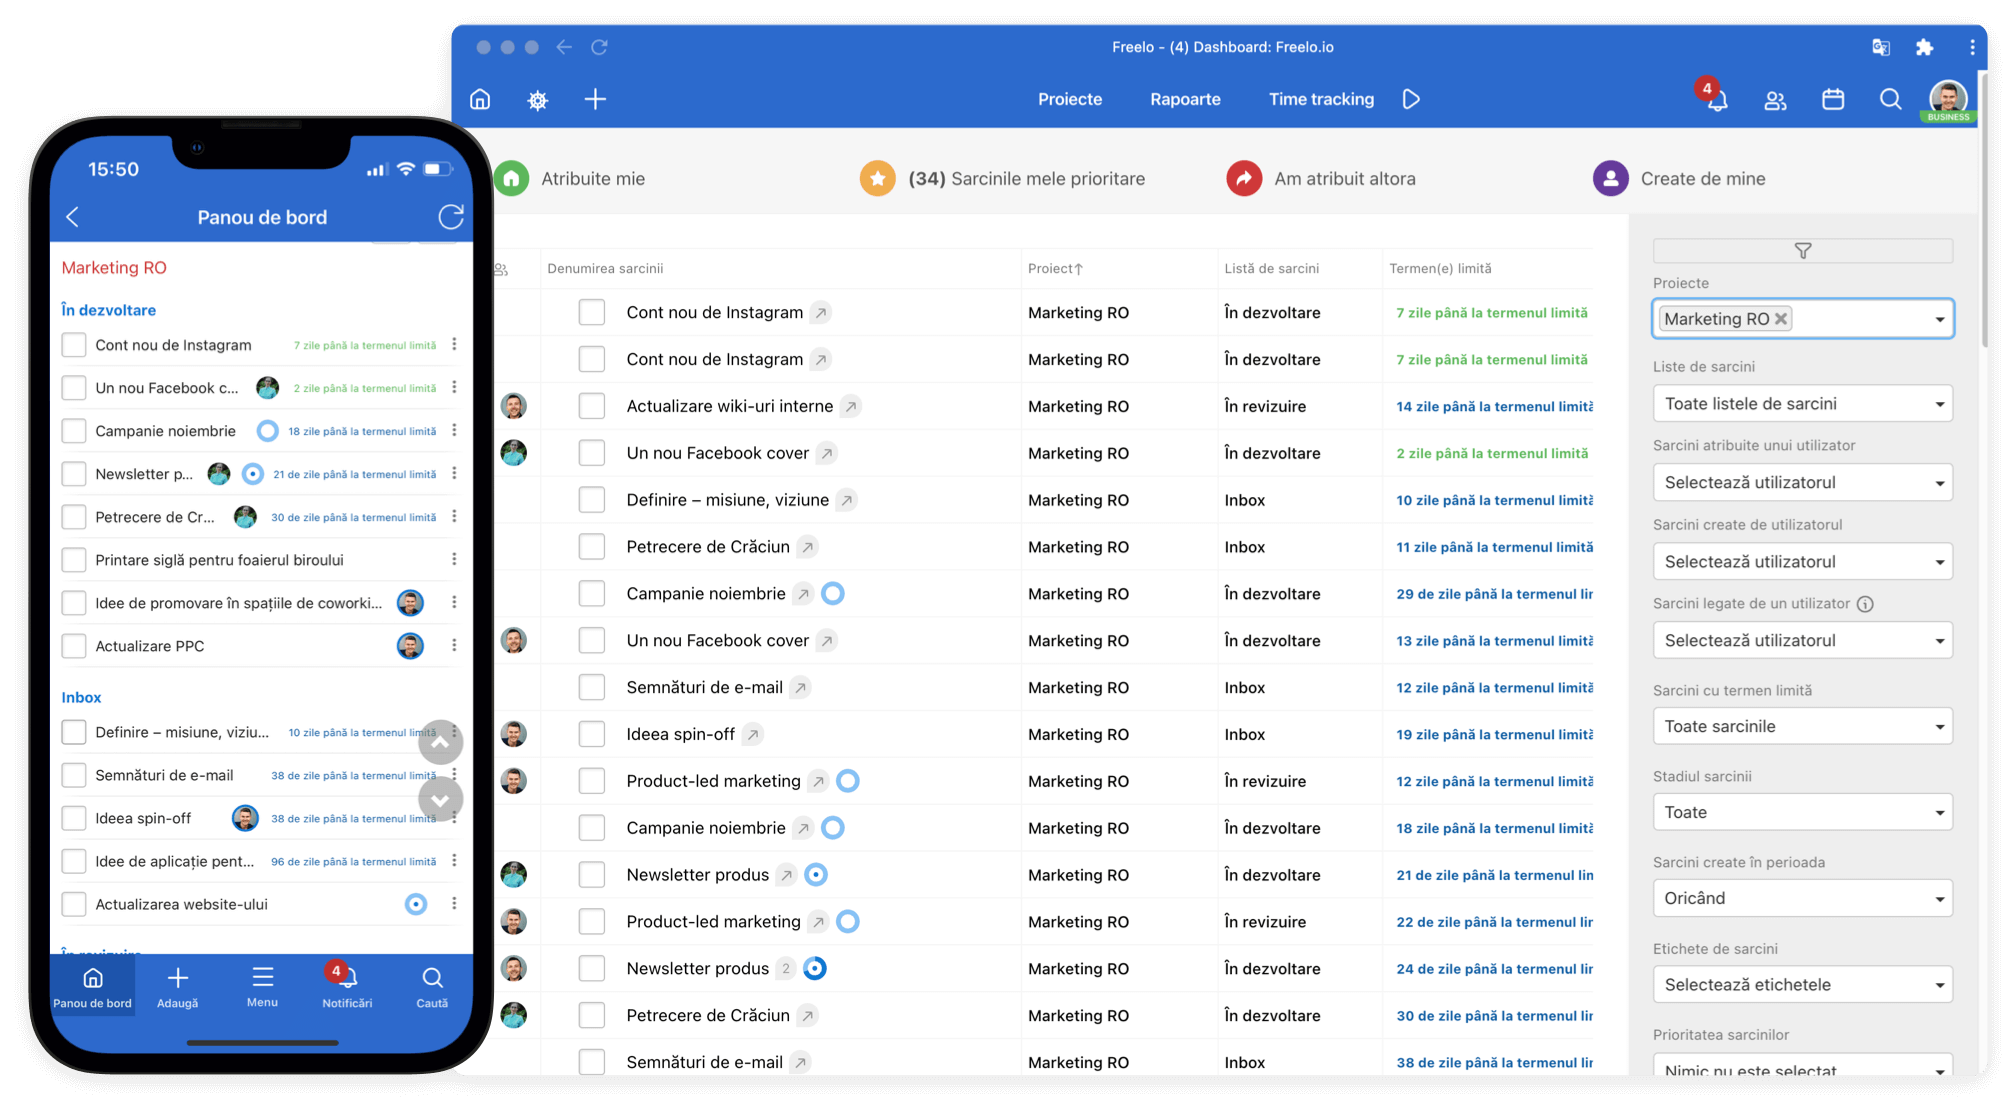The width and height of the screenshot is (2016, 1108).
Task: Open search magnifier in desktop top bar
Action: [x=1890, y=99]
